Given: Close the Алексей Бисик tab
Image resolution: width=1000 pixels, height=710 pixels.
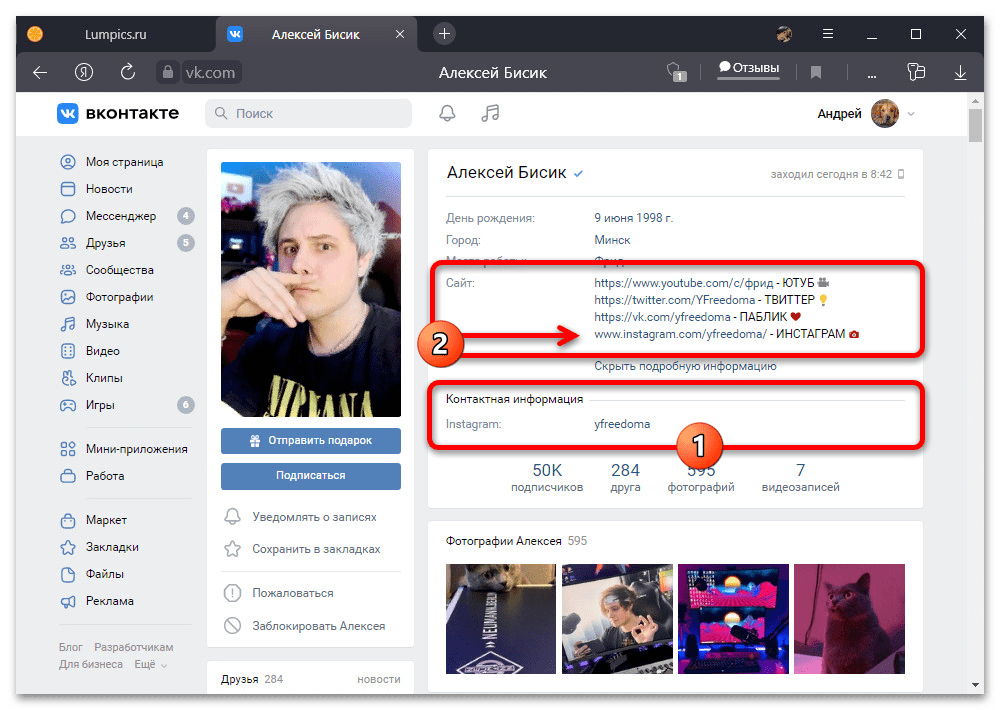Looking at the screenshot, I should [400, 34].
